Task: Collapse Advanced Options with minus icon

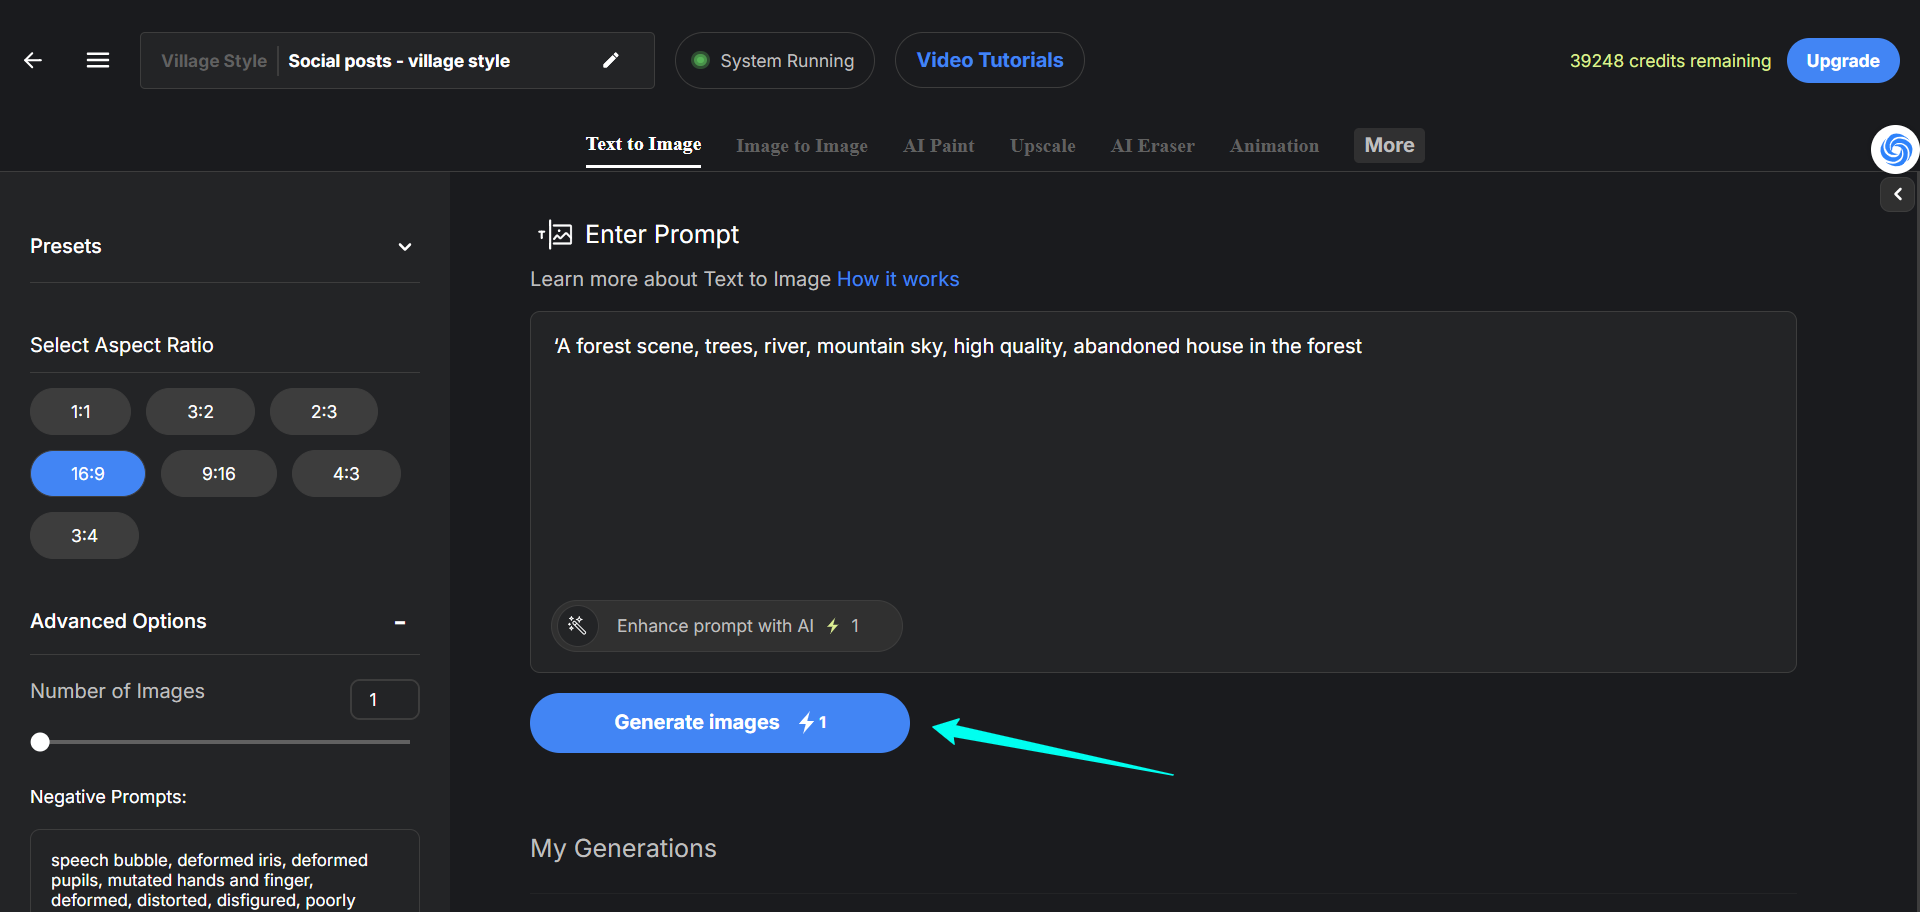Action: click(400, 622)
